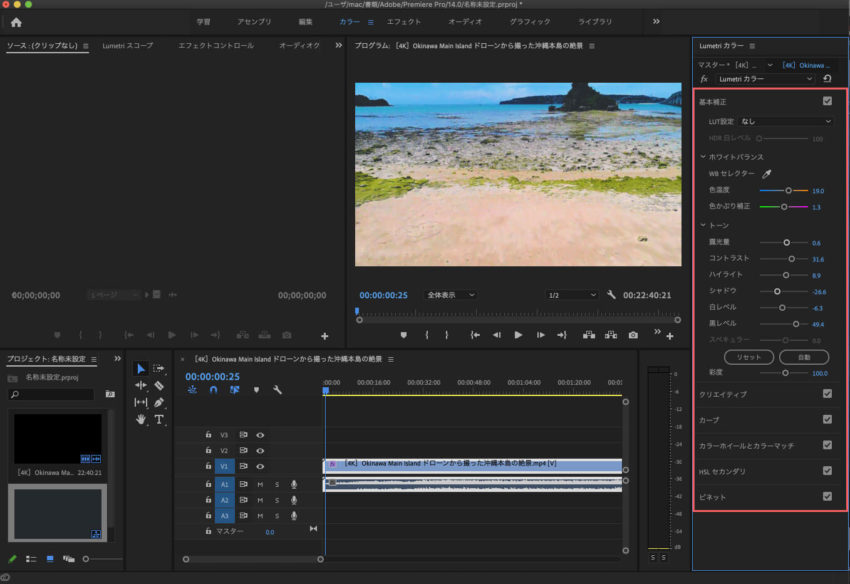The height and width of the screenshot is (584, 850).
Task: Open Program monitor settings wrench
Action: click(611, 295)
